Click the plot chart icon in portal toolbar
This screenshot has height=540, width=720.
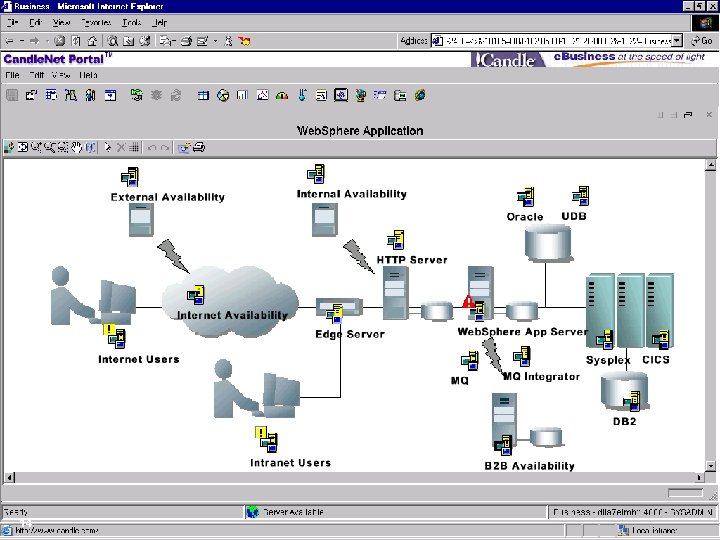tap(262, 96)
